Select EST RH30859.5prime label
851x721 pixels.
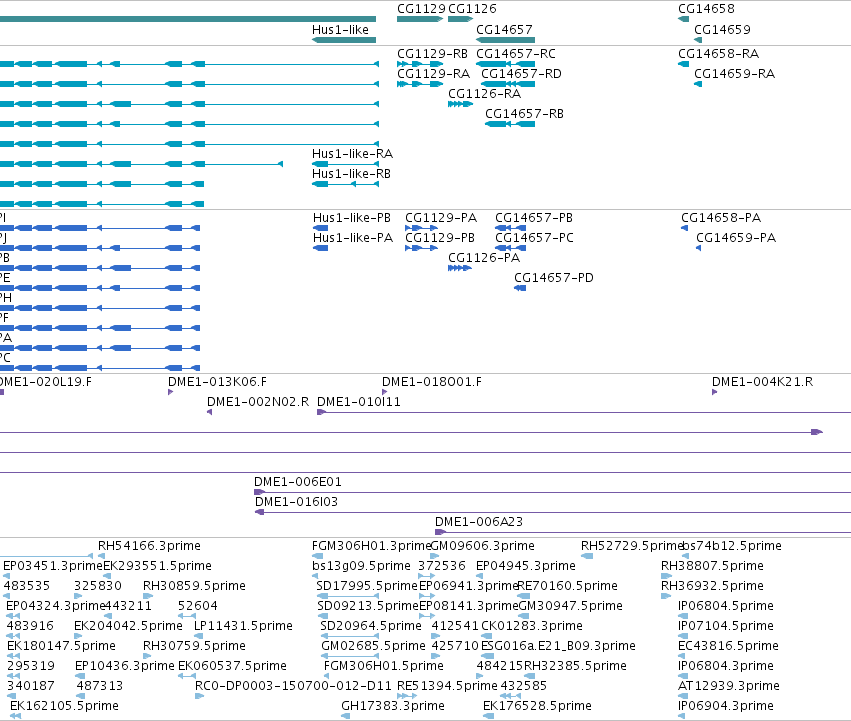[194, 586]
